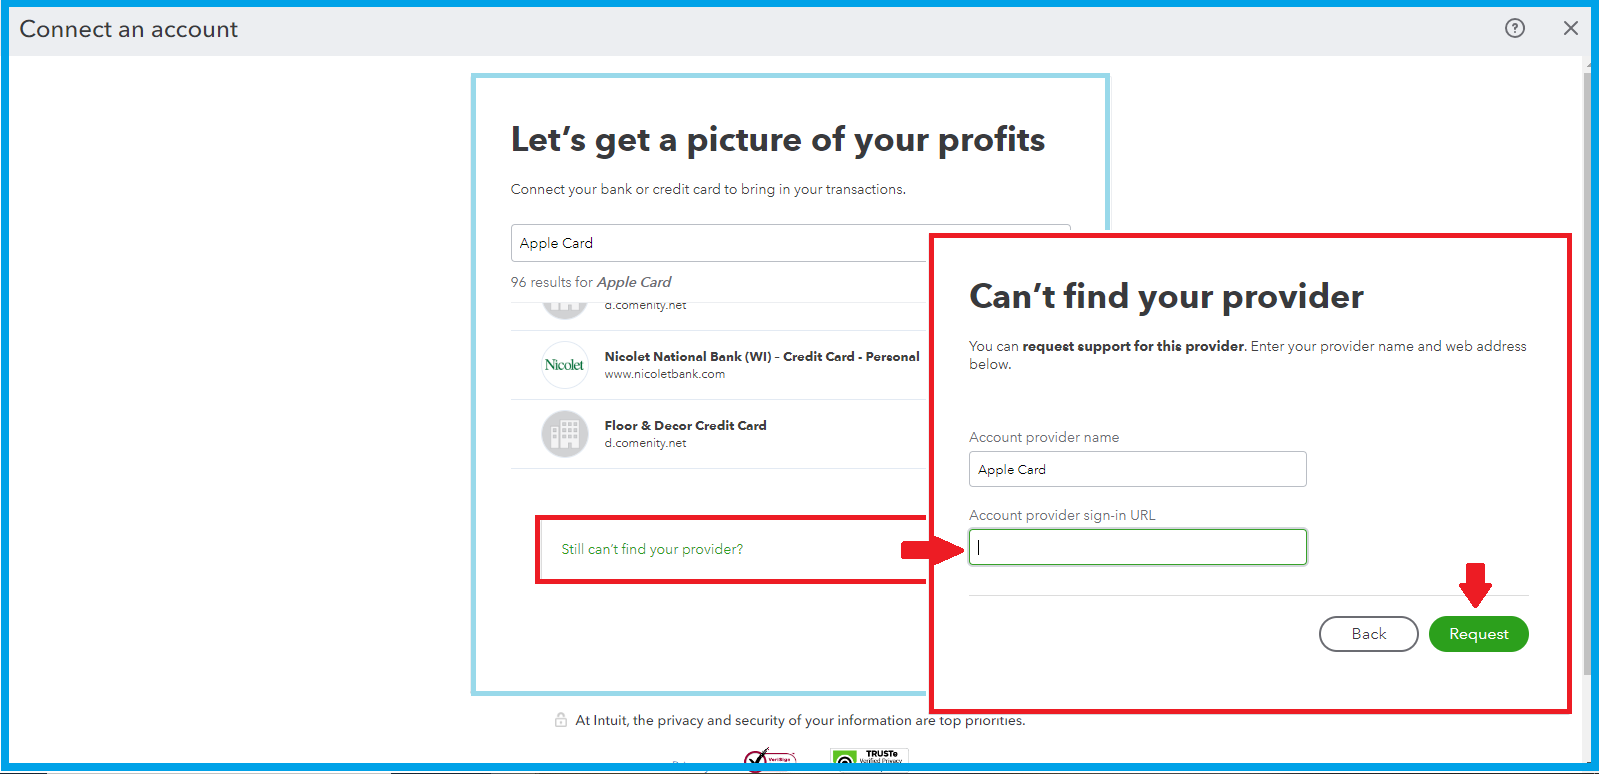Focus the Account provider sign-in URL field
Screen dimensions: 1599x774
[x=1138, y=547]
